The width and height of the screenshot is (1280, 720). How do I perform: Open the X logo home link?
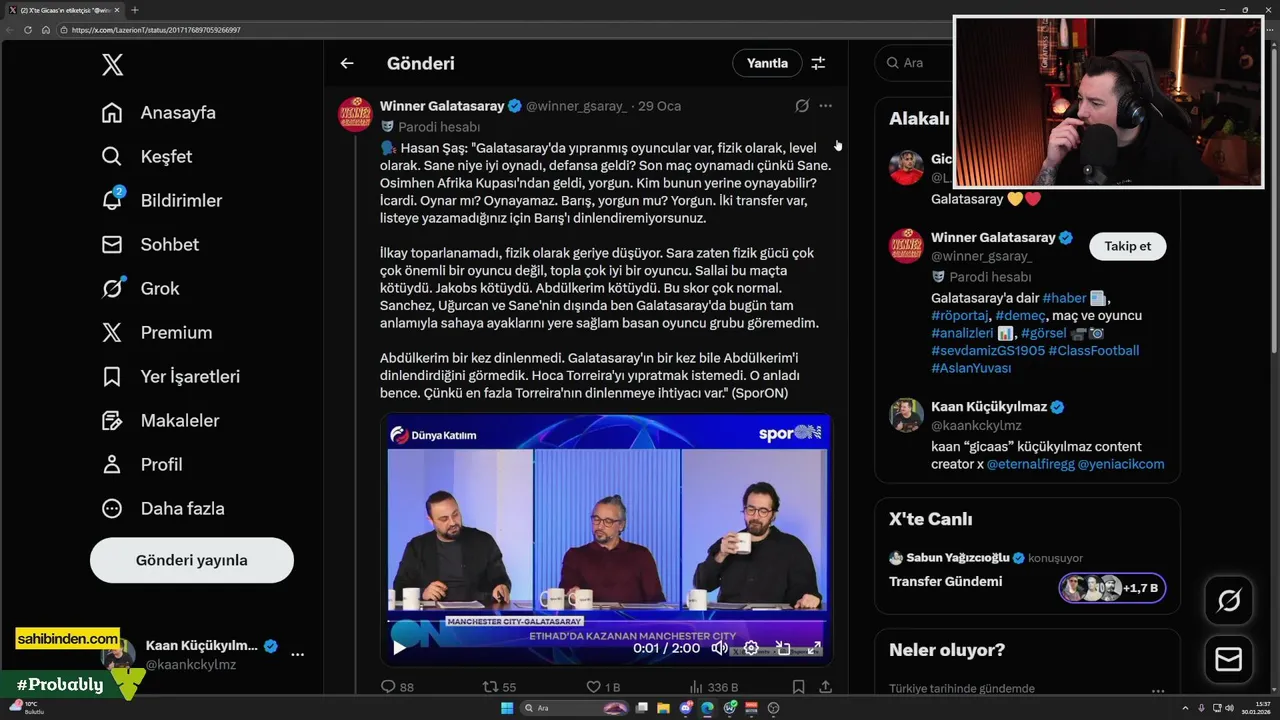pyautogui.click(x=112, y=65)
